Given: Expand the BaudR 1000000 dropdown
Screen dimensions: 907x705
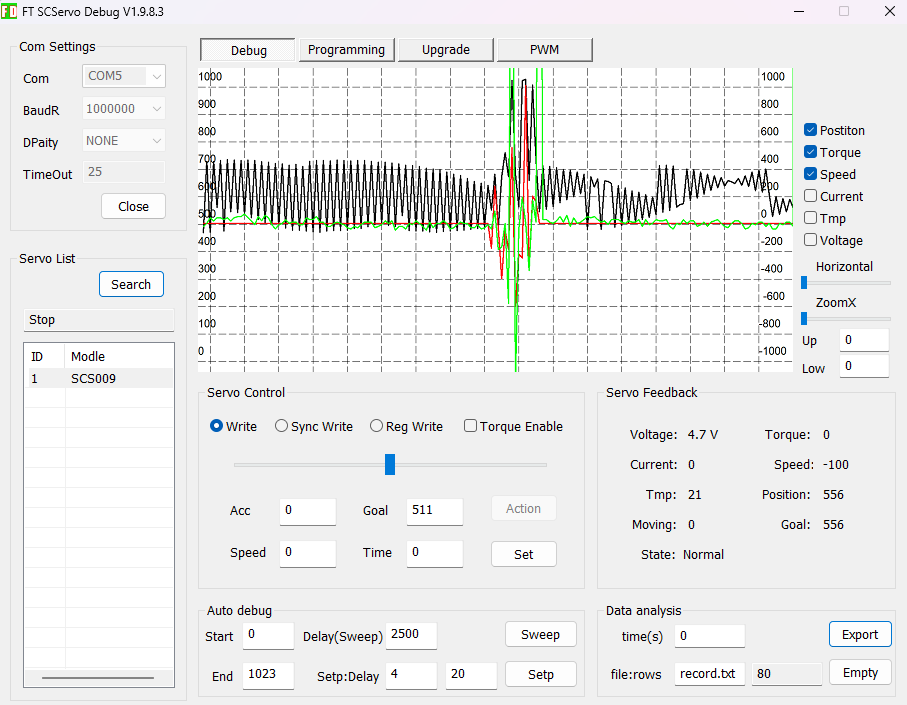Looking at the screenshot, I should tap(123, 109).
